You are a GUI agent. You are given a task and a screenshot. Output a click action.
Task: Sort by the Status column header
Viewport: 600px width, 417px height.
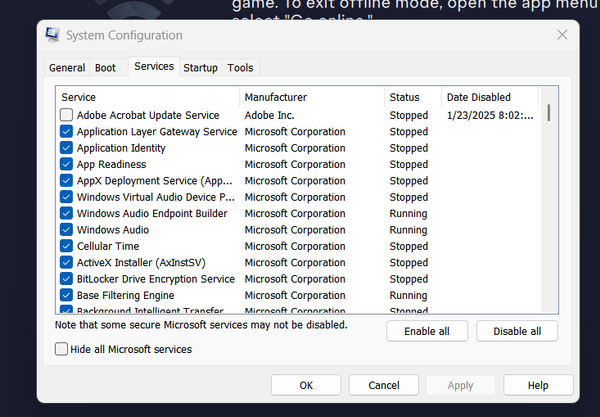pos(413,97)
